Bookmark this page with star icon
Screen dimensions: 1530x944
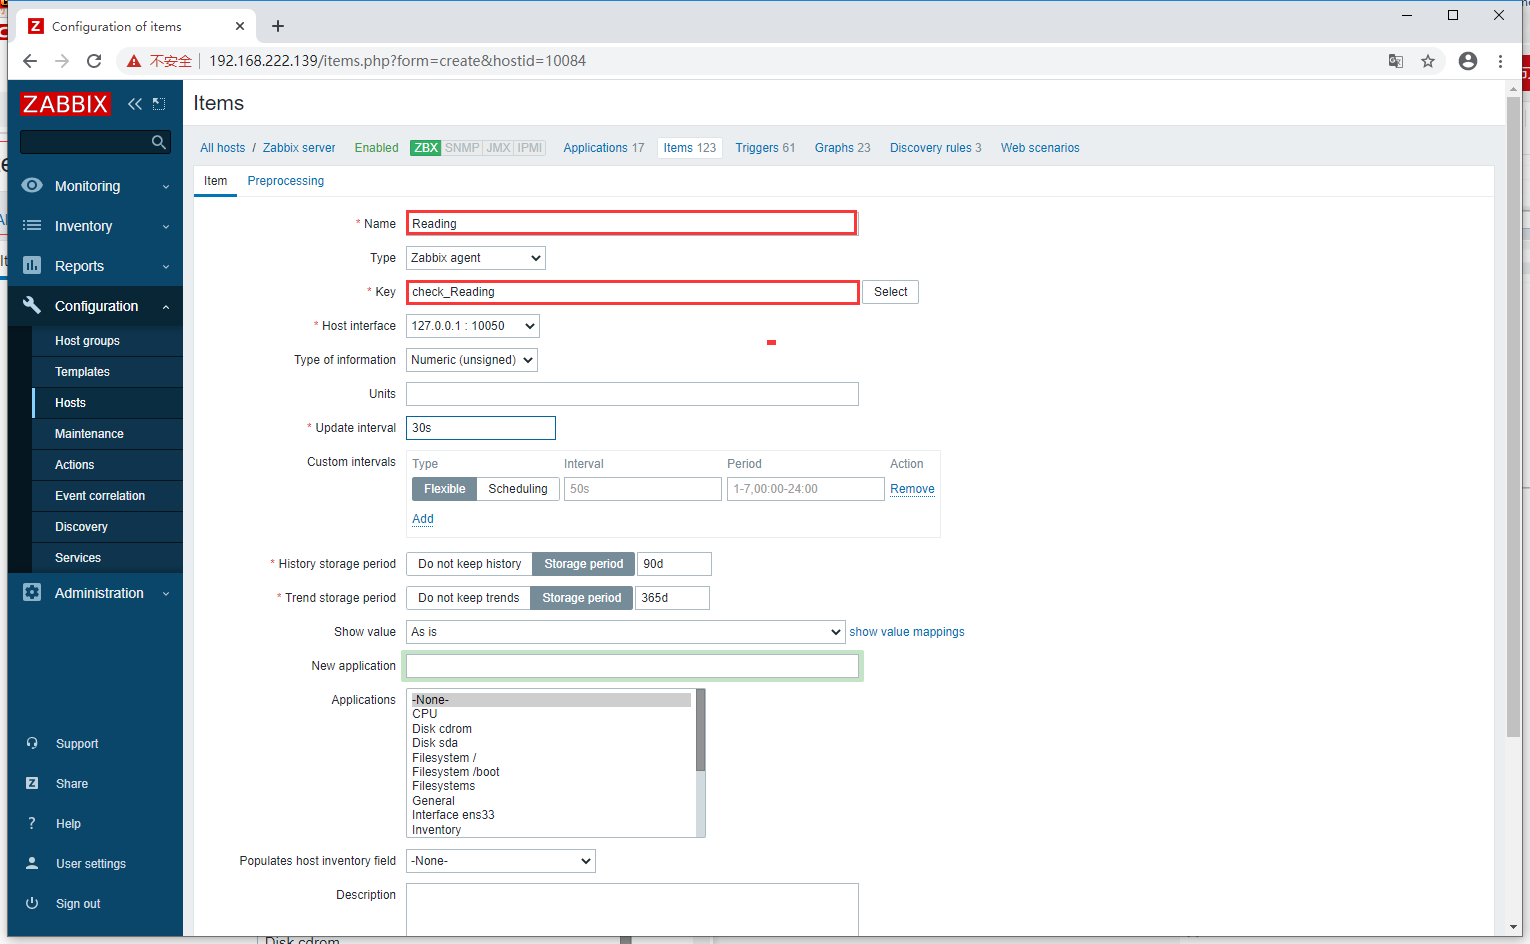[x=1428, y=61]
